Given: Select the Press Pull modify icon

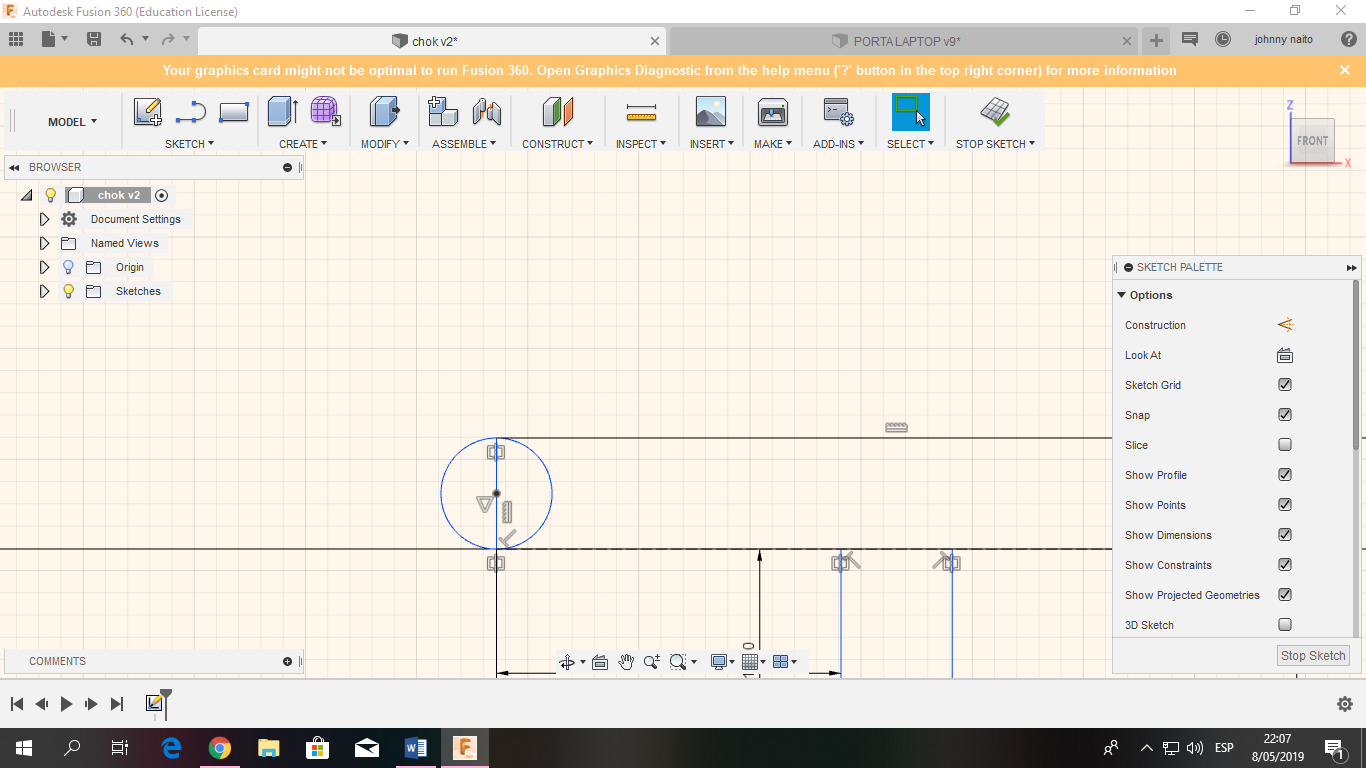Looking at the screenshot, I should point(384,111).
